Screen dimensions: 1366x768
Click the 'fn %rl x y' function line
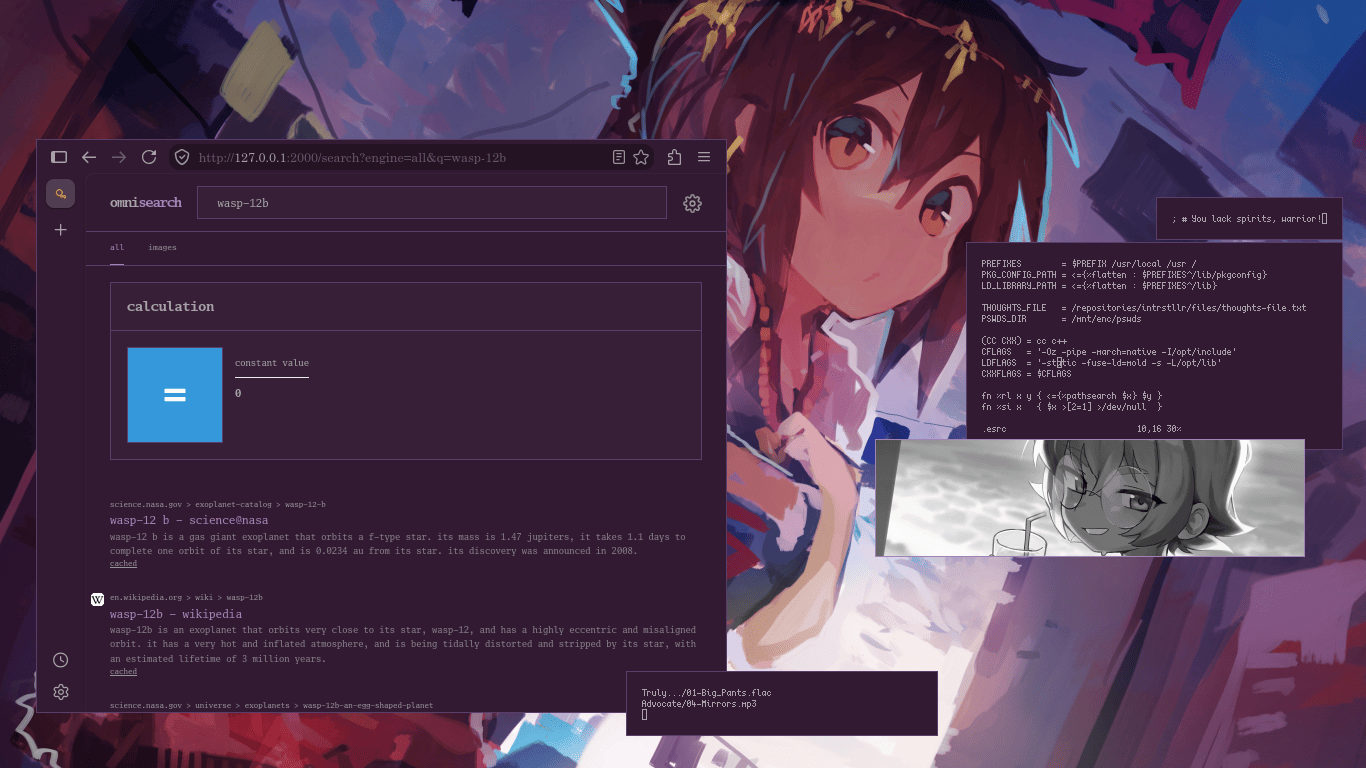[1071, 396]
